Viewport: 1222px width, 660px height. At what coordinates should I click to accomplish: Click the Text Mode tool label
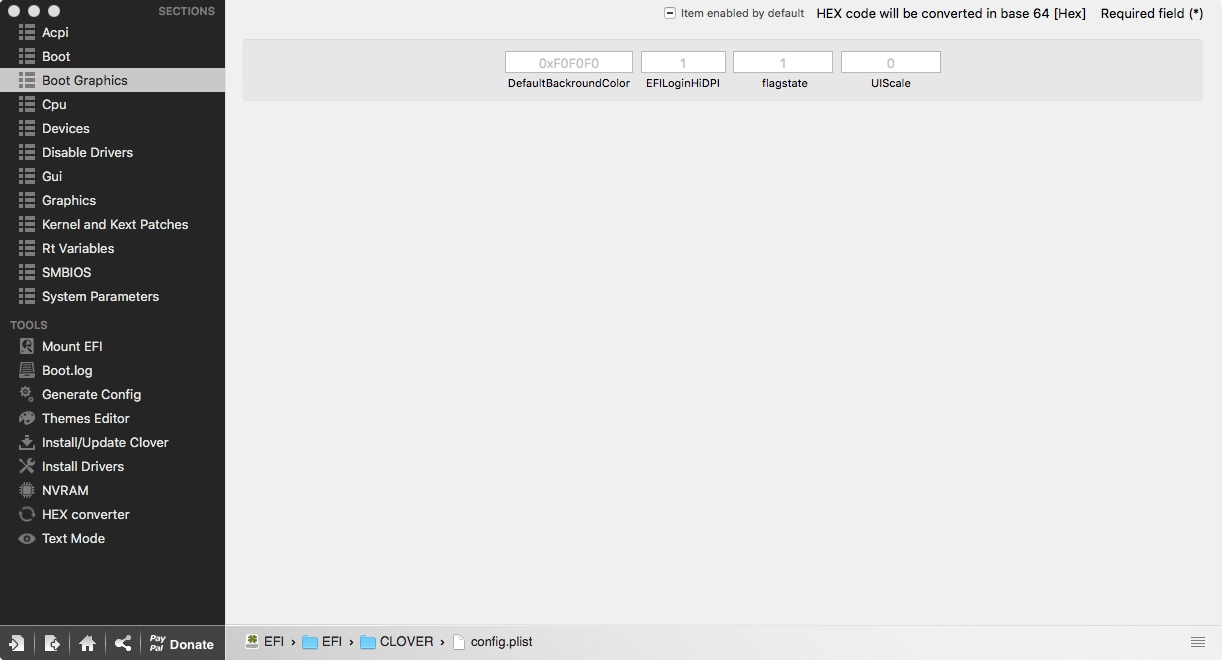coord(73,538)
